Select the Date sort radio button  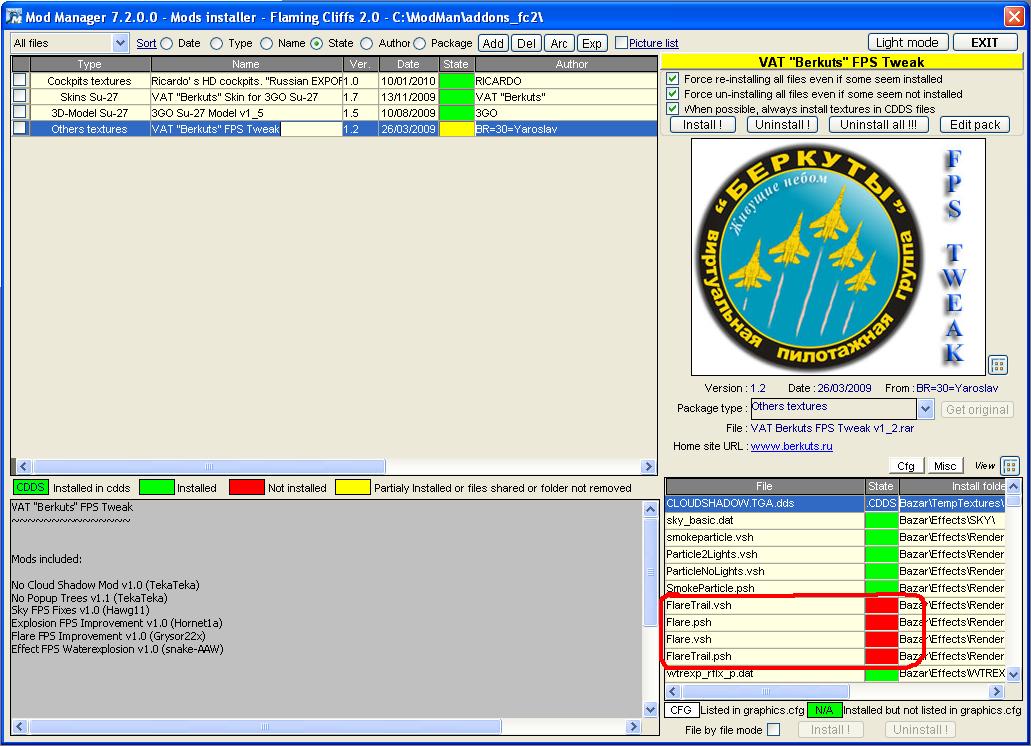click(x=167, y=44)
